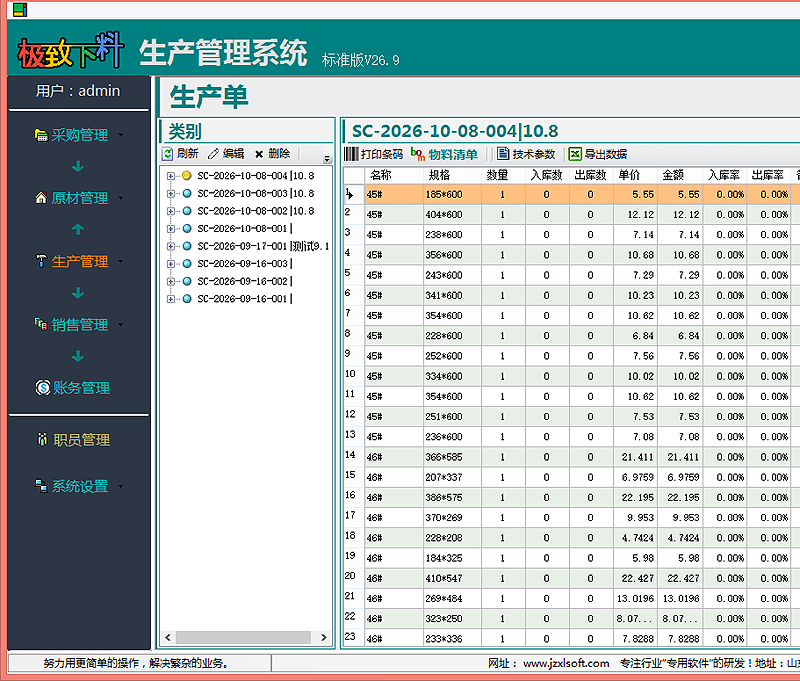Open the 原材管理 menu
The height and width of the screenshot is (681, 800).
click(x=121, y=198)
